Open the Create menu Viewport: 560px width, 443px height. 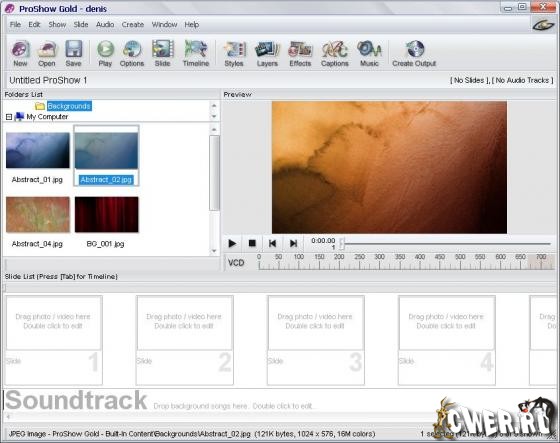point(133,25)
